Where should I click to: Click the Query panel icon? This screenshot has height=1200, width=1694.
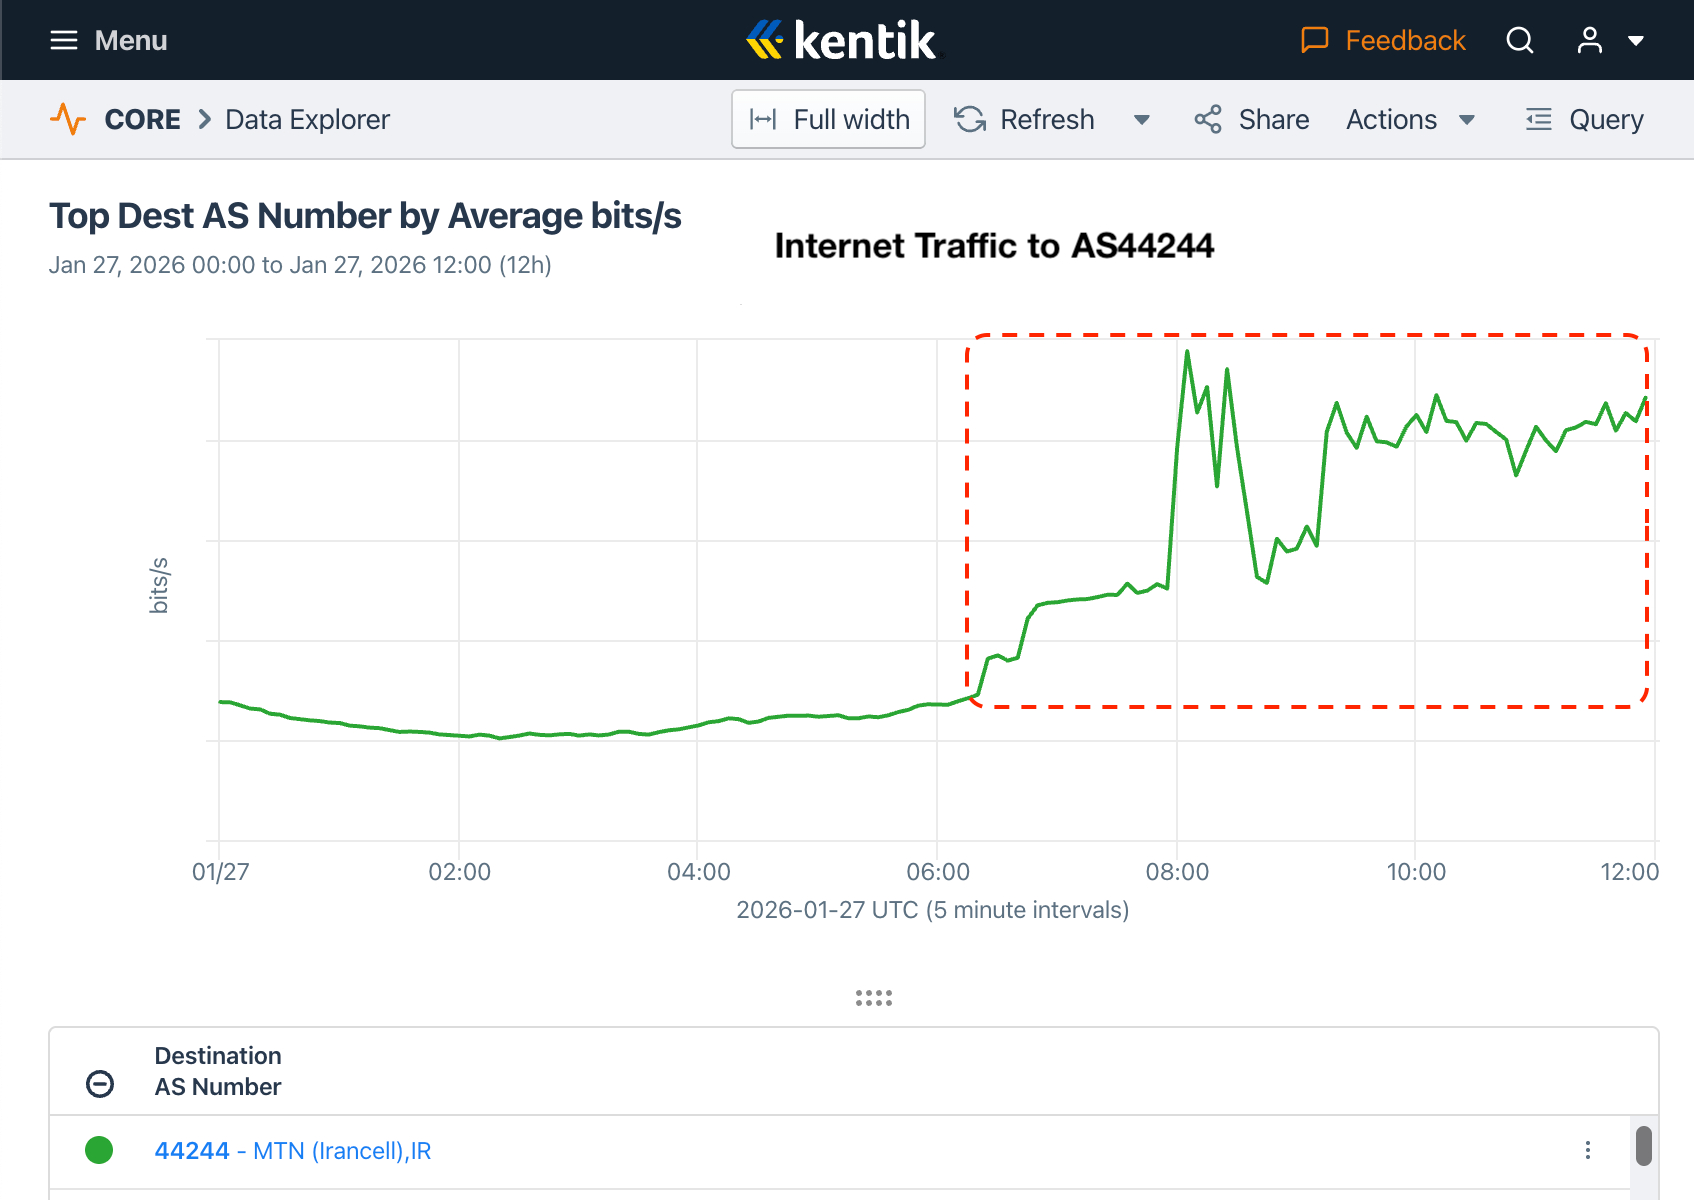tap(1538, 119)
